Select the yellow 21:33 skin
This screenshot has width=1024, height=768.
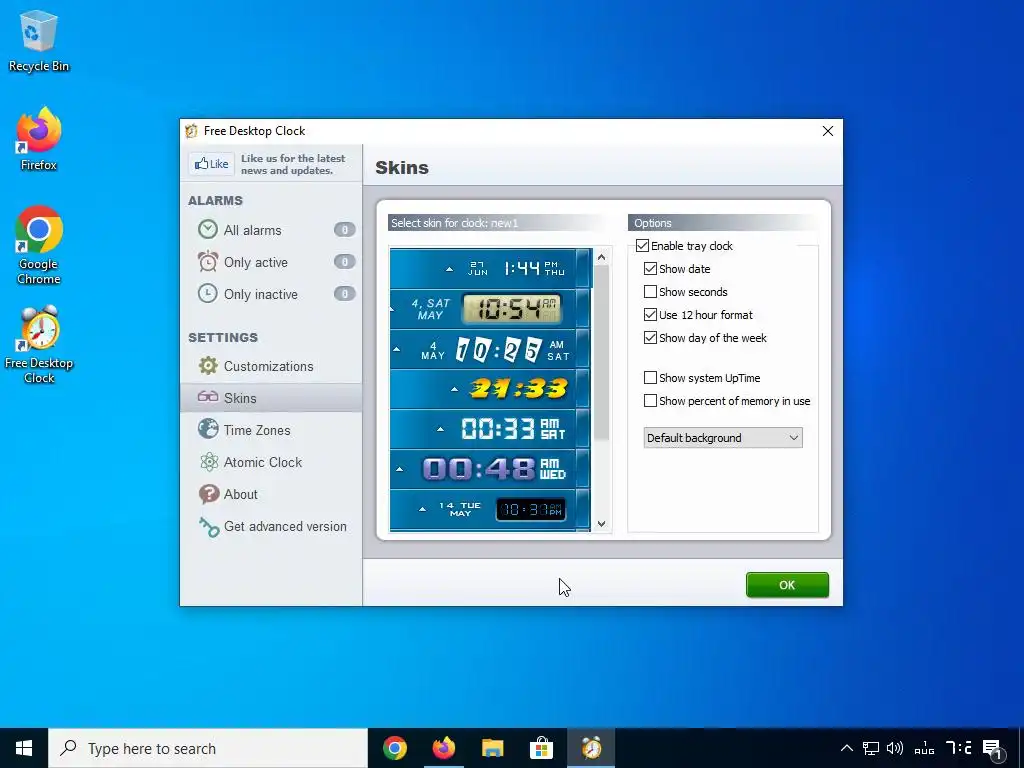tap(490, 389)
